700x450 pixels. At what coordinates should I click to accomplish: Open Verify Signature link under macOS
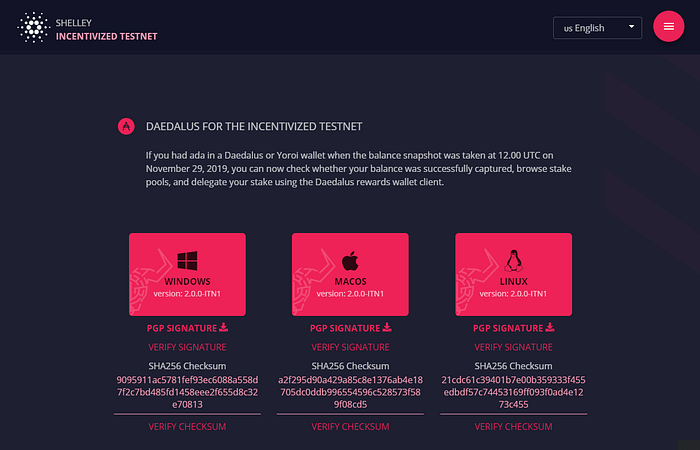(350, 347)
